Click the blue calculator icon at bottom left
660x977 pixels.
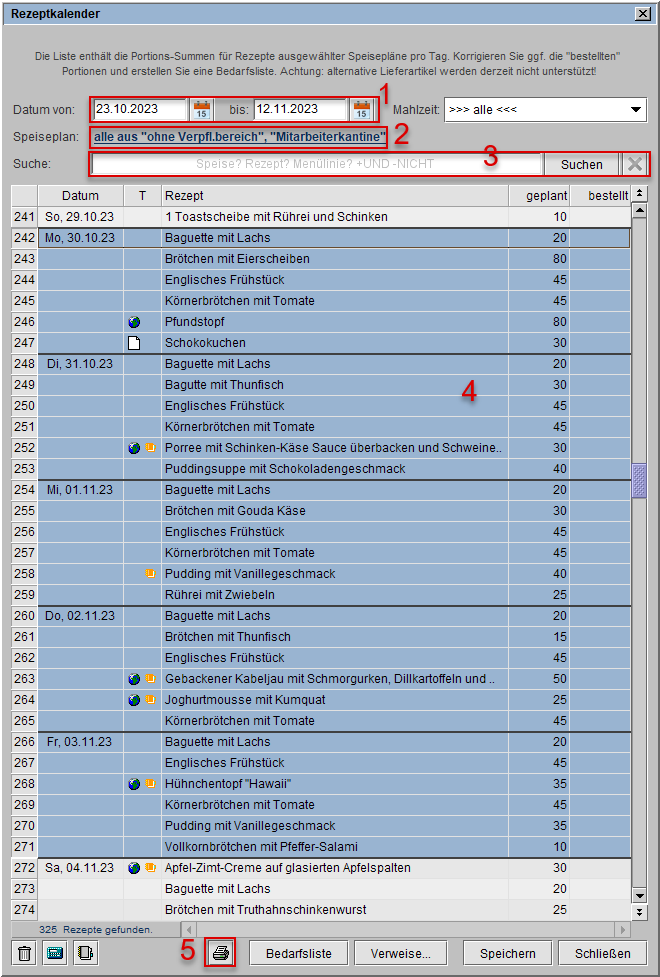(x=55, y=953)
